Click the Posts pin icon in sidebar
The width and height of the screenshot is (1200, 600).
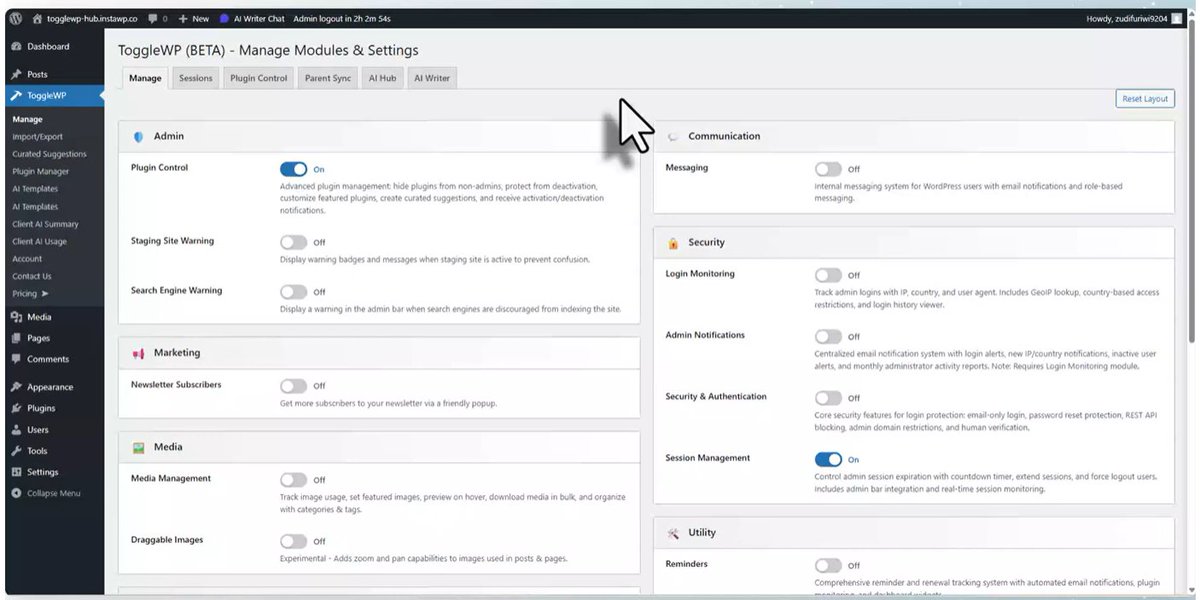pyautogui.click(x=17, y=74)
